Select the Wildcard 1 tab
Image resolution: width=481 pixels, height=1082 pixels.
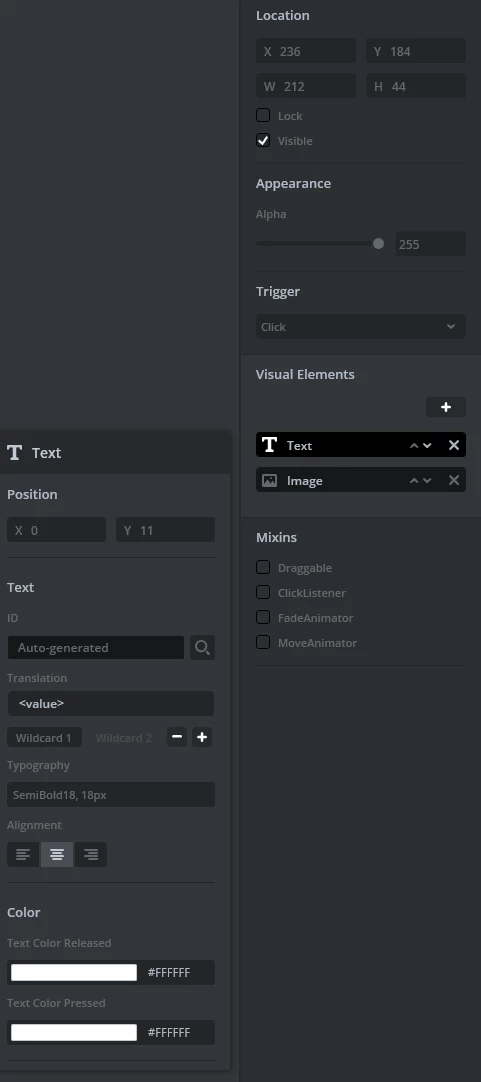(44, 738)
